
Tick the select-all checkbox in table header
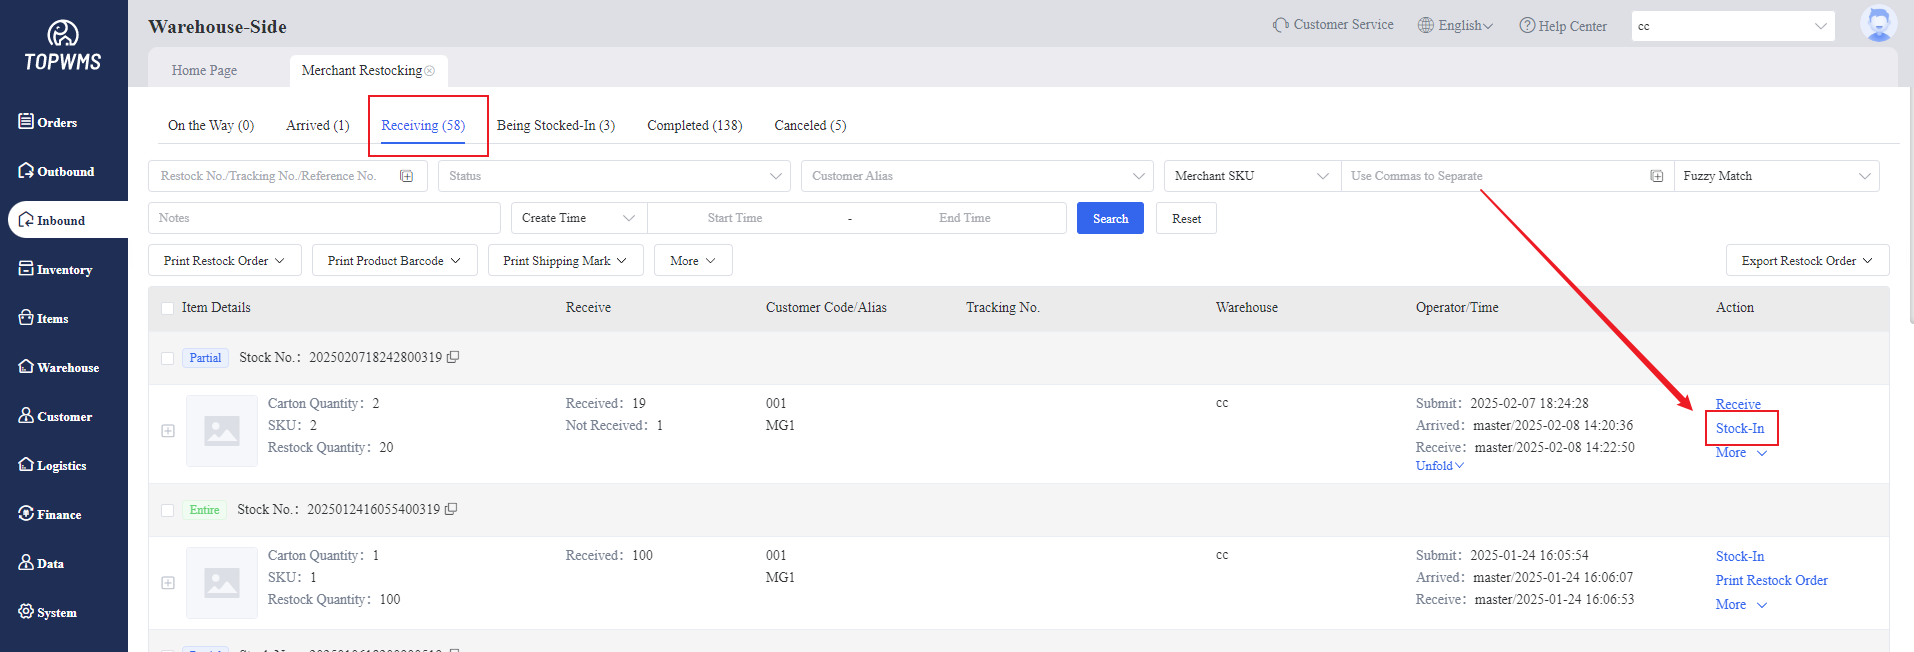[x=168, y=308]
